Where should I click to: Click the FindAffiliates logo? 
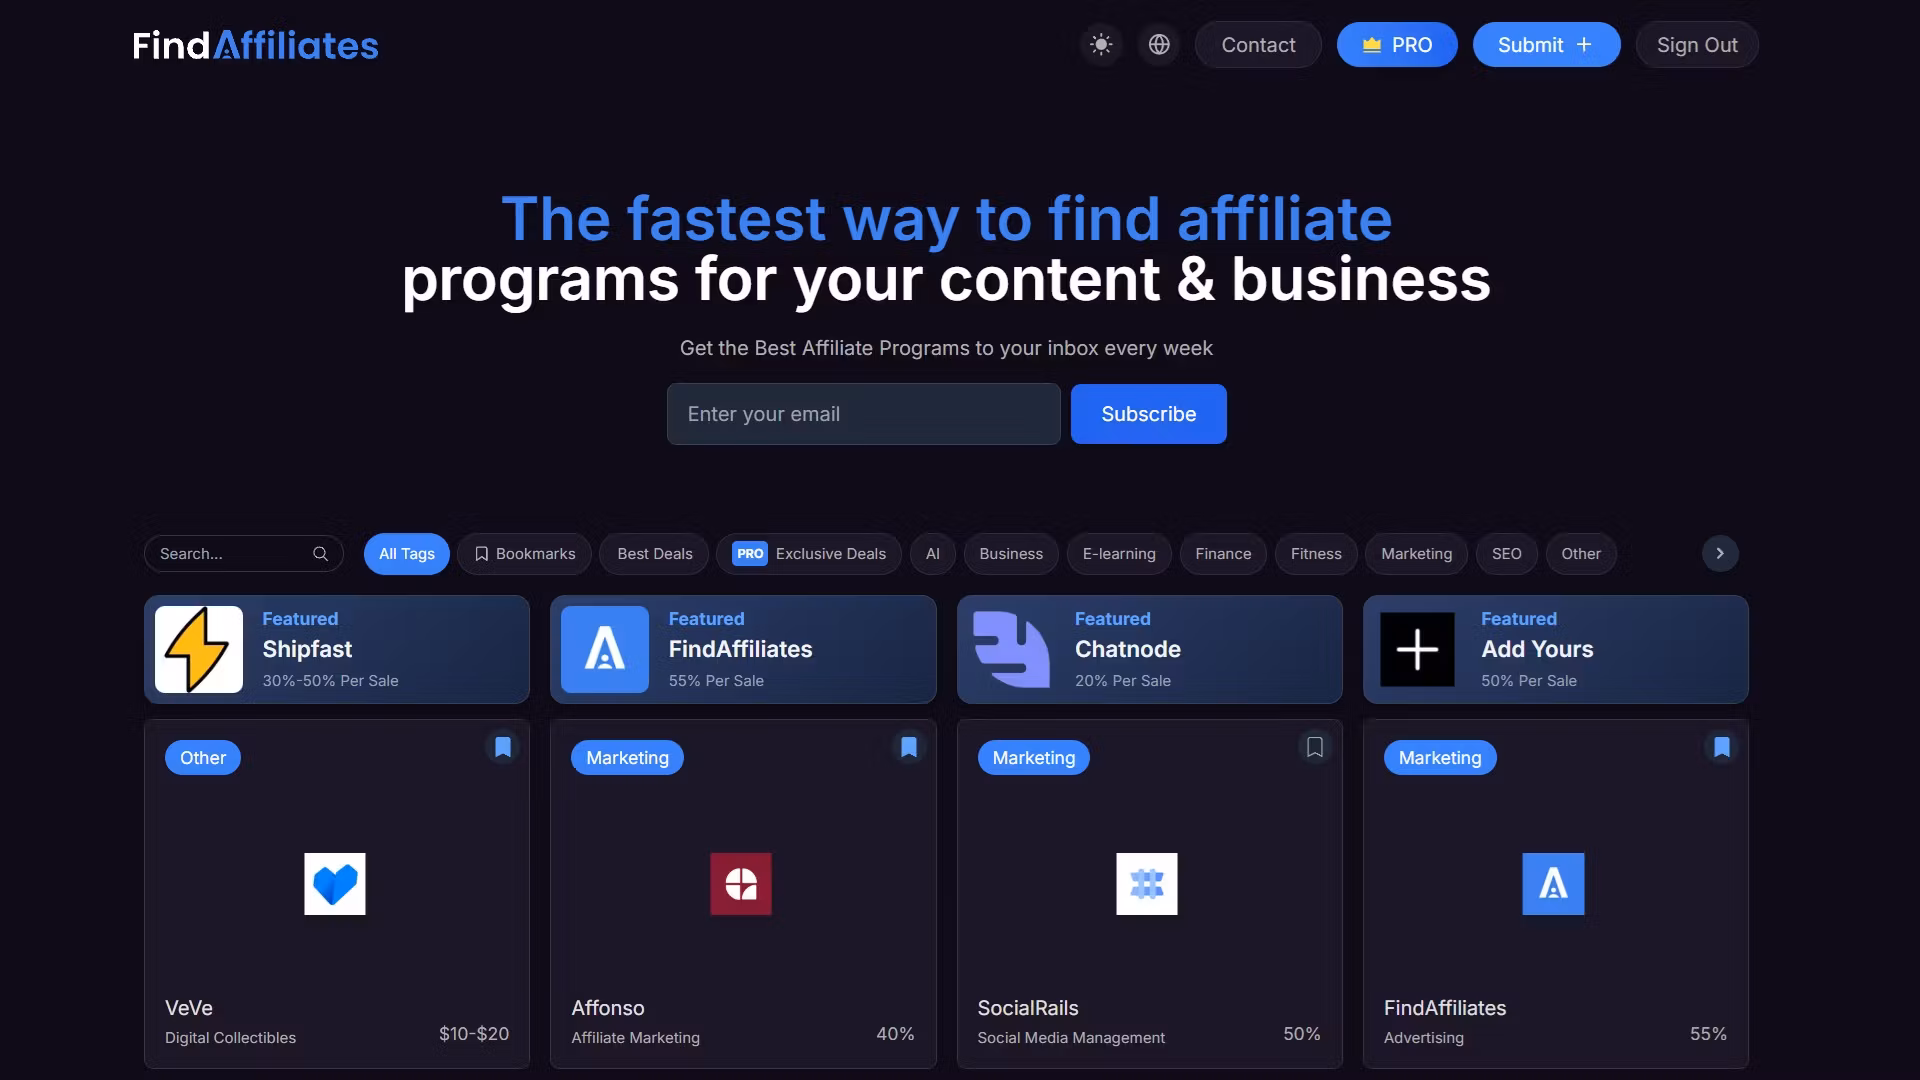[256, 45]
